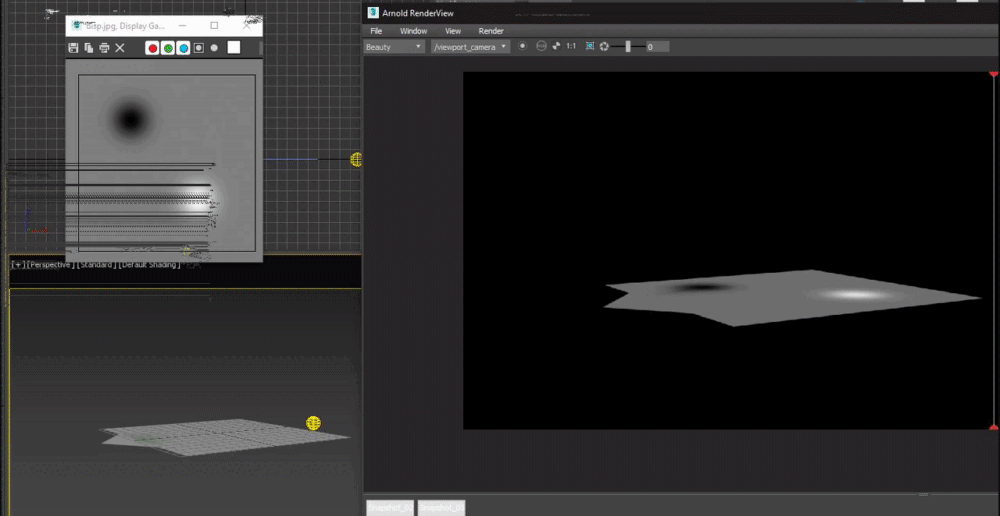Toggle the red channel display
The image size is (1000, 516).
click(152, 48)
